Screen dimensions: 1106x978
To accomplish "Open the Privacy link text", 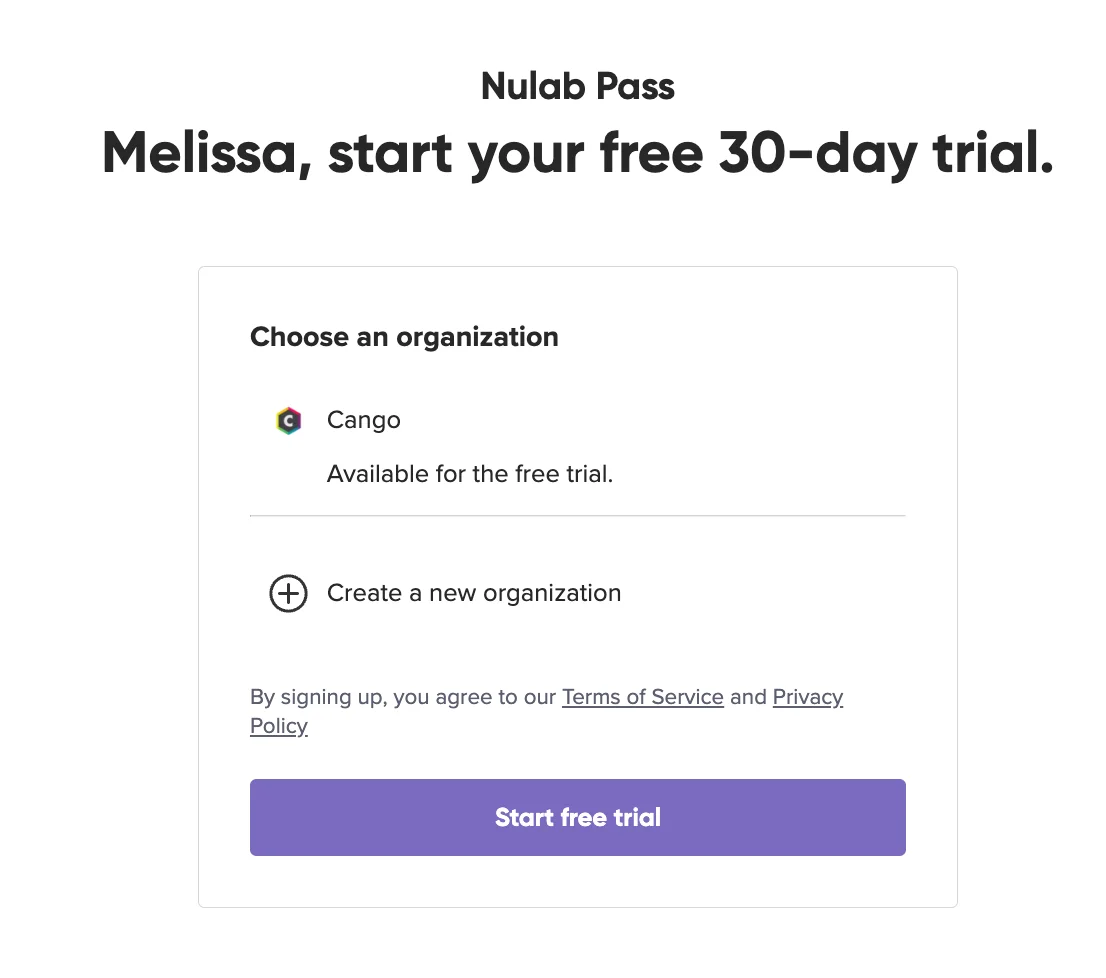I will pyautogui.click(x=808, y=697).
